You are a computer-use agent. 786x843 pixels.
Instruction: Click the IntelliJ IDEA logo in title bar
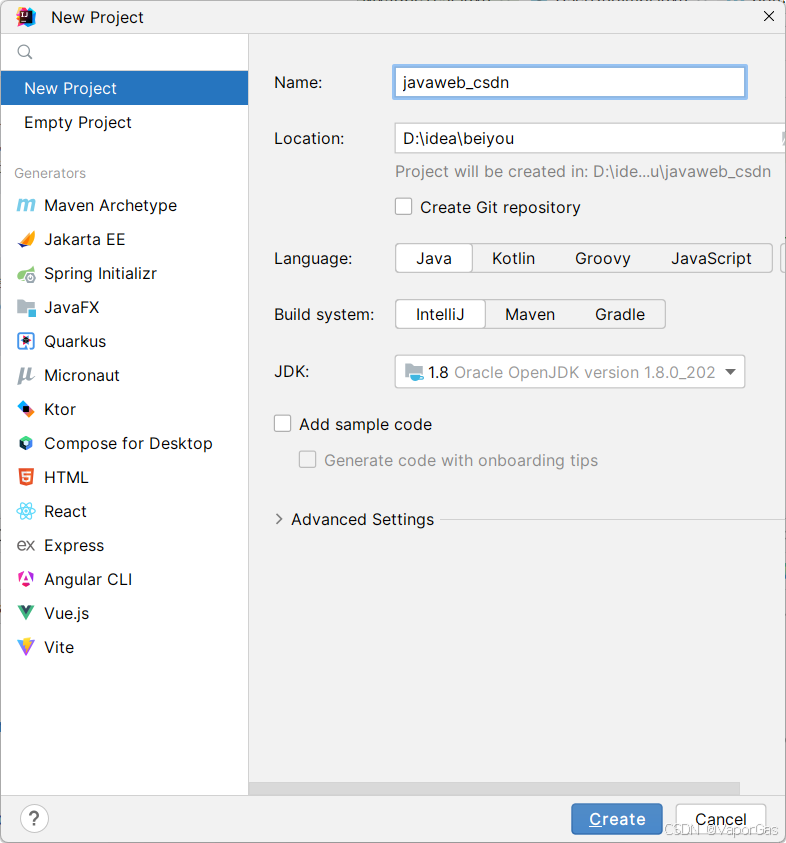(26, 17)
